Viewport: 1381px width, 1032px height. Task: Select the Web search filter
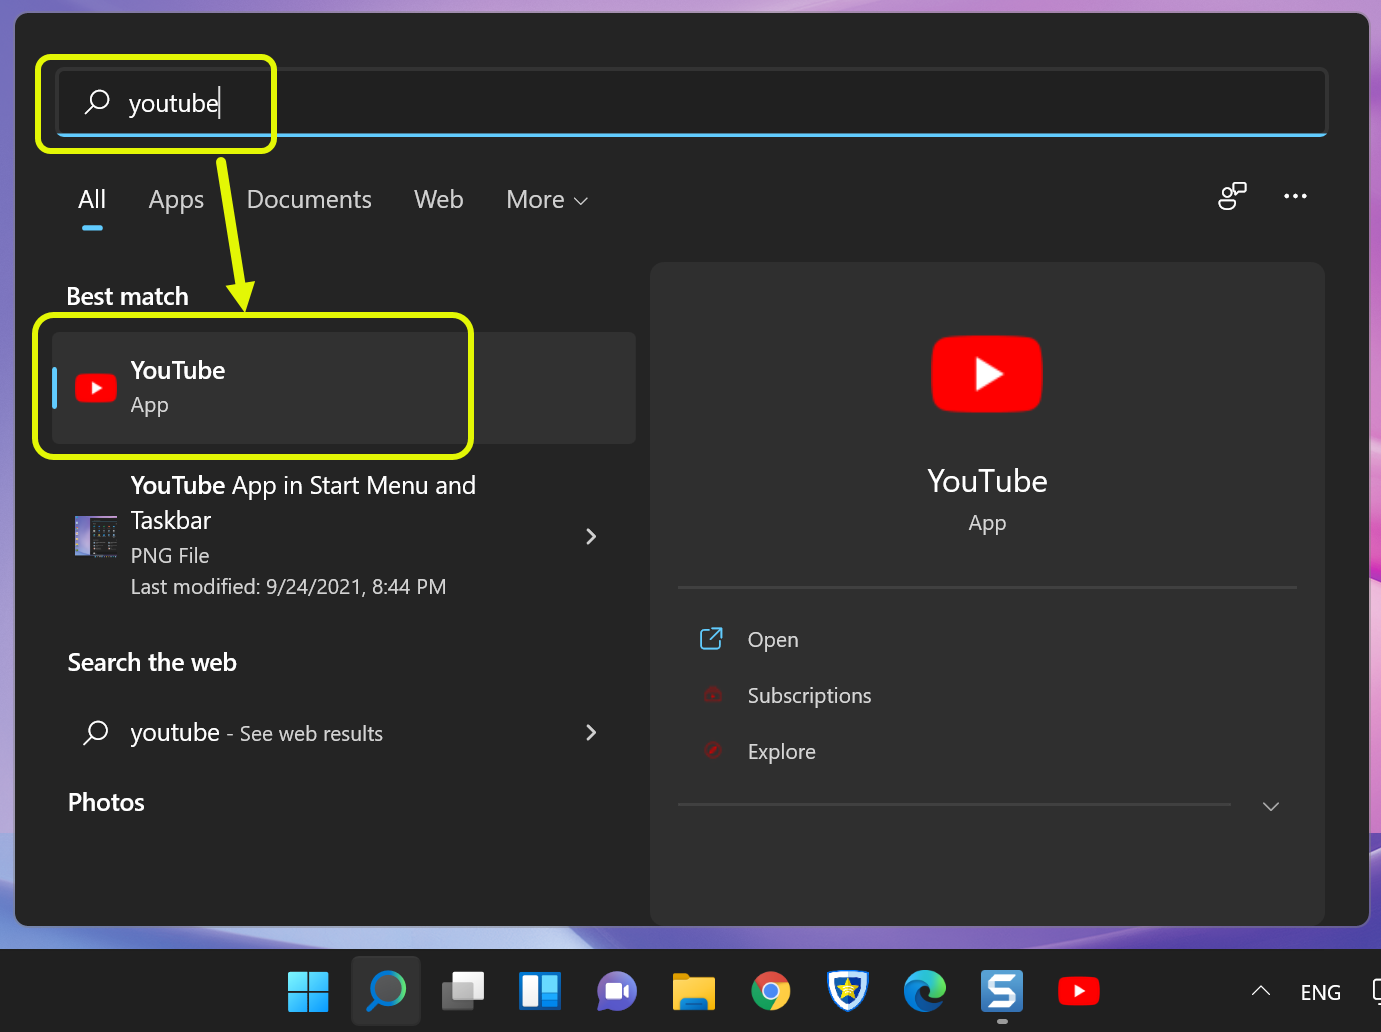[438, 199]
